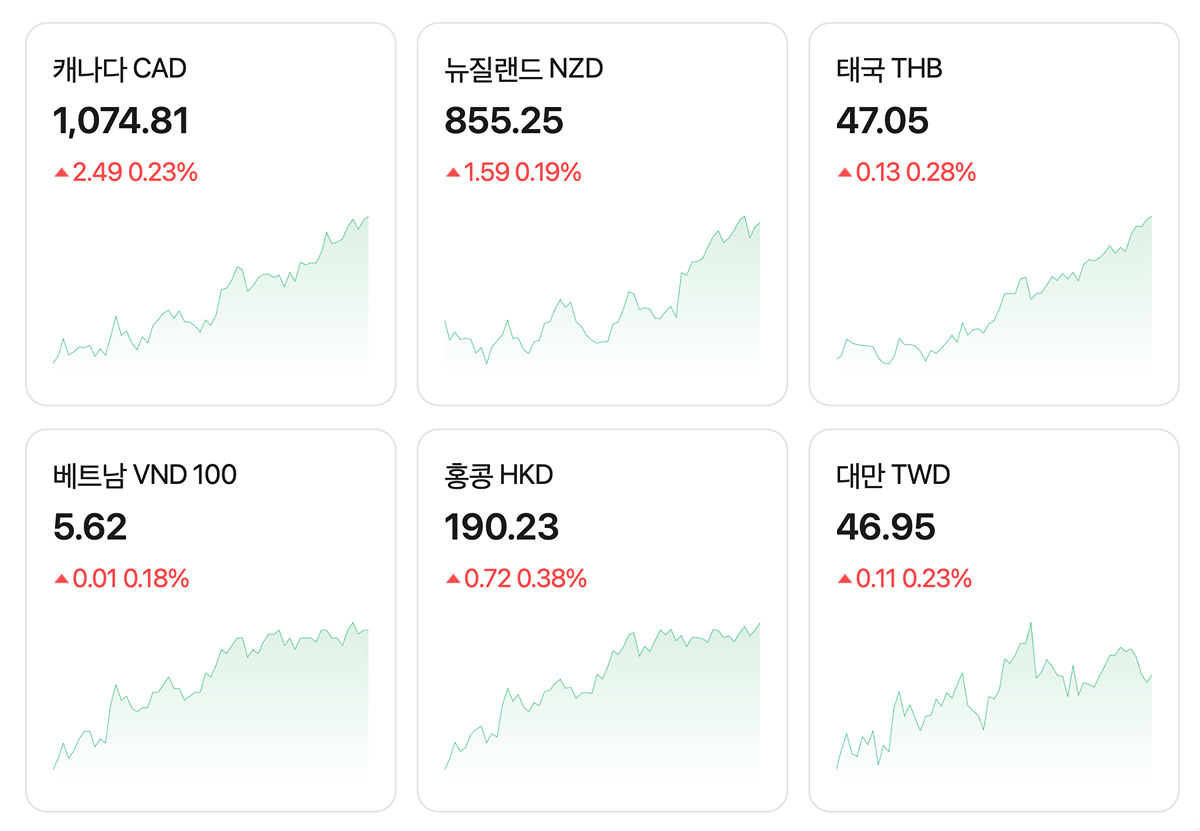Click the red up arrow on the CAD card
Screen dimensions: 1200x831
(61, 173)
